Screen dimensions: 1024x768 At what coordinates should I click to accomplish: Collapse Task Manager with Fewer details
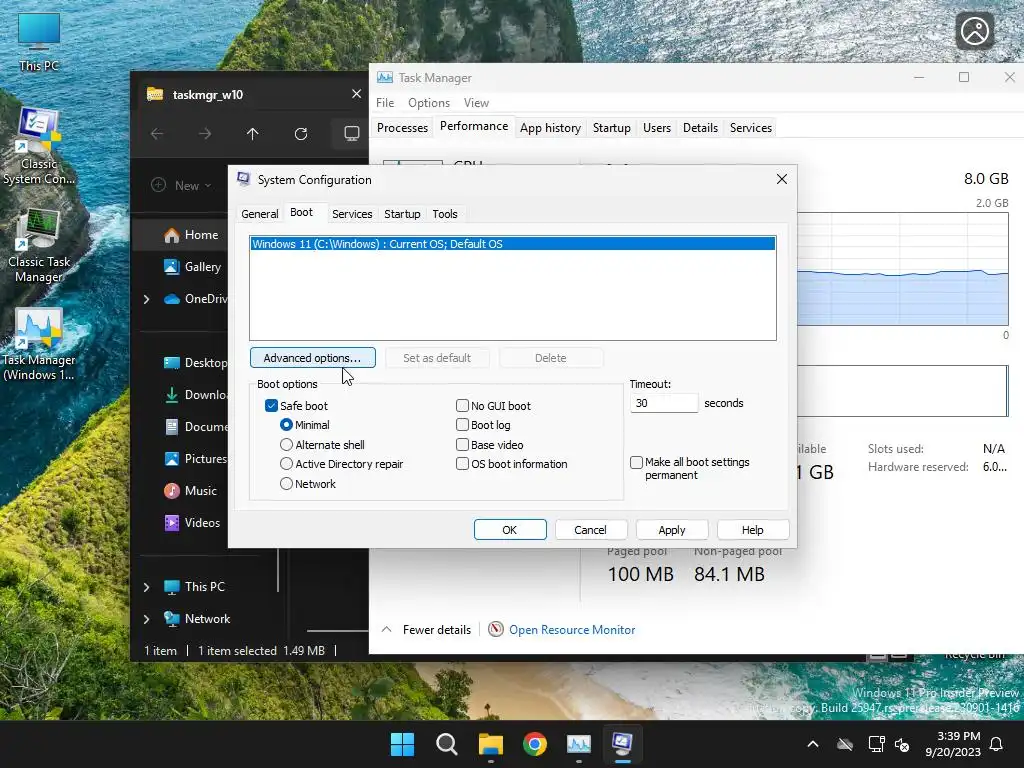click(x=426, y=630)
